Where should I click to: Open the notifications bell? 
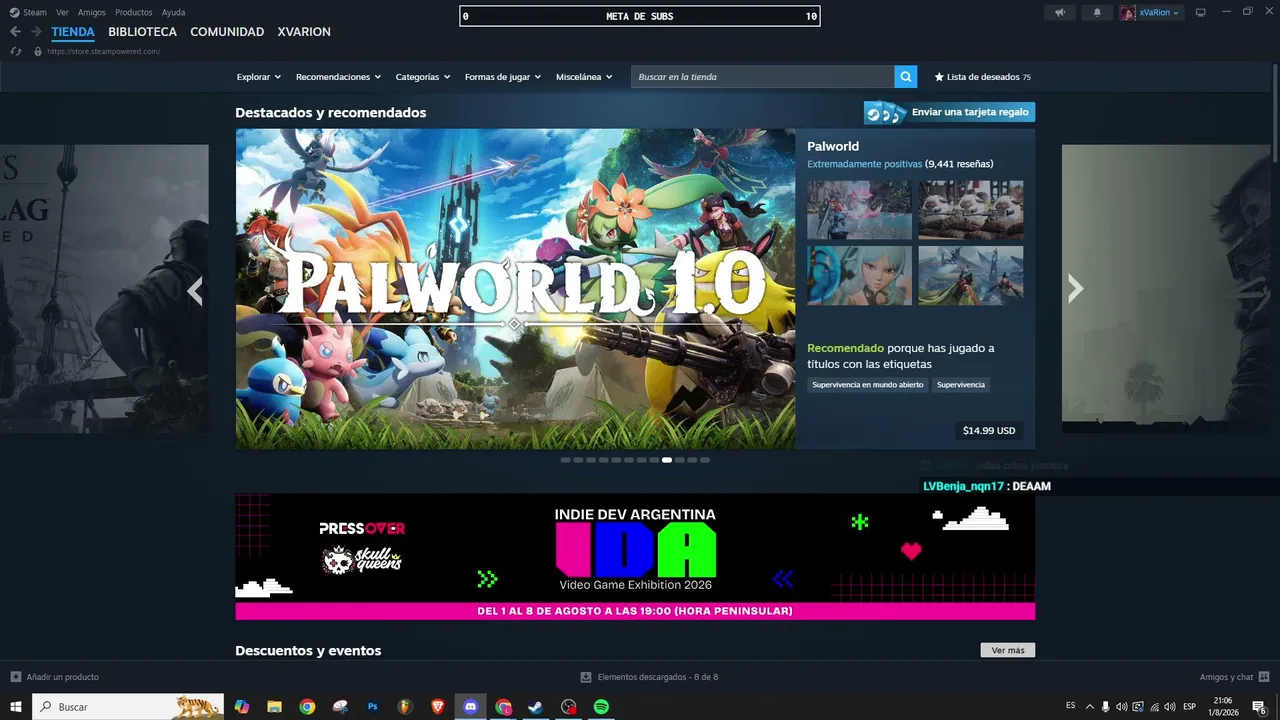[x=1097, y=13]
